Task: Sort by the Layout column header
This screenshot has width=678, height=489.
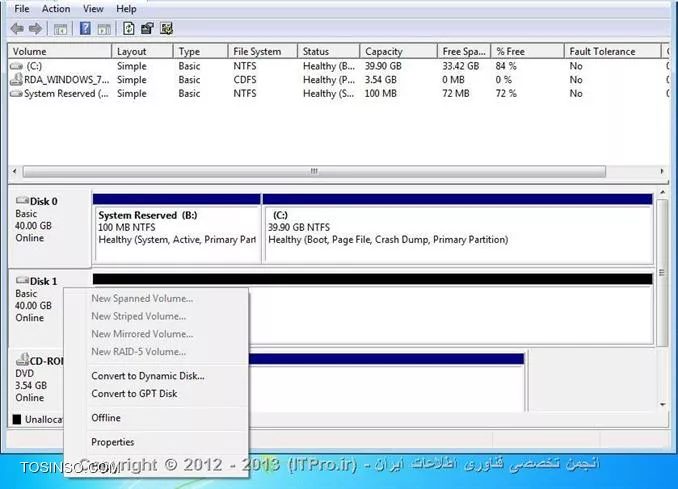Action: point(142,51)
